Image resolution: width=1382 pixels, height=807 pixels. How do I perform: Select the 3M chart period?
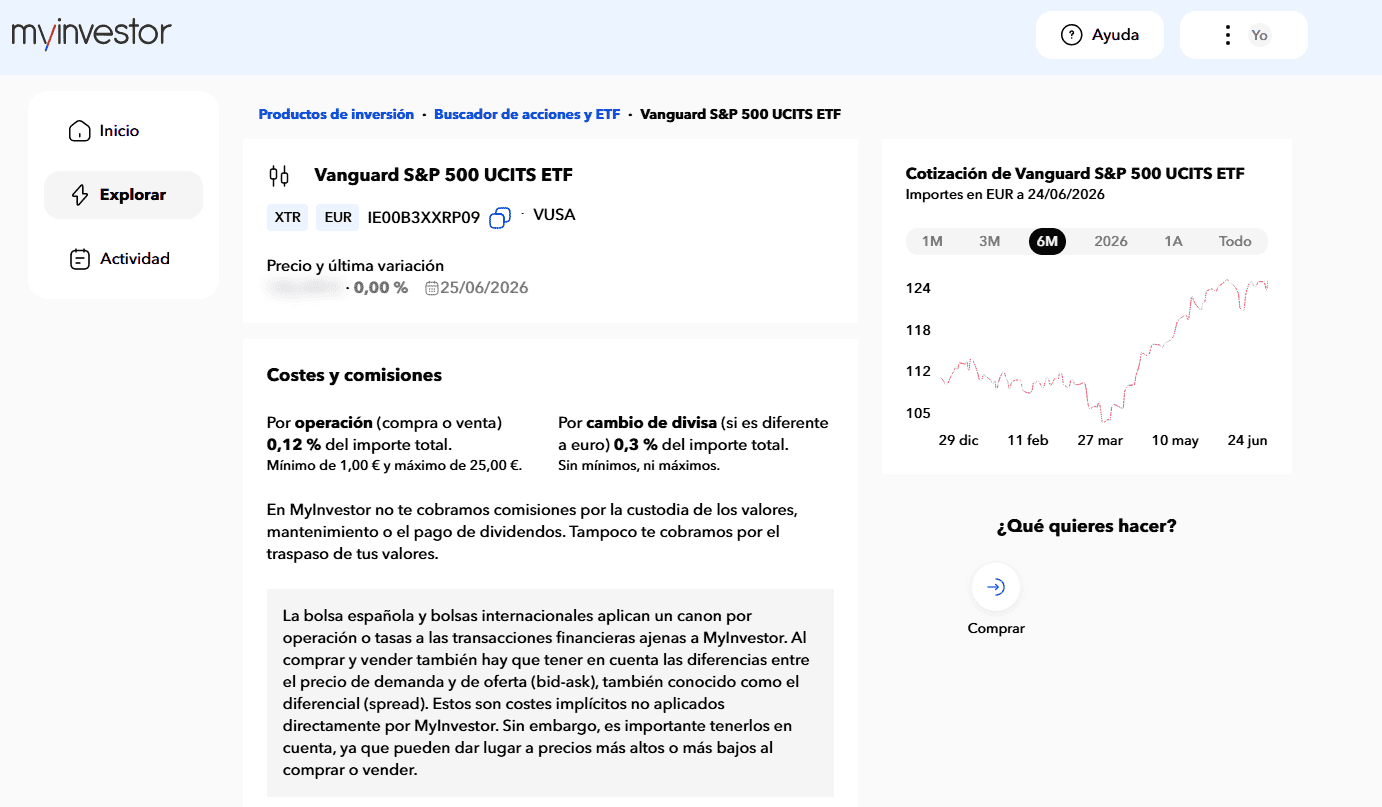(989, 241)
